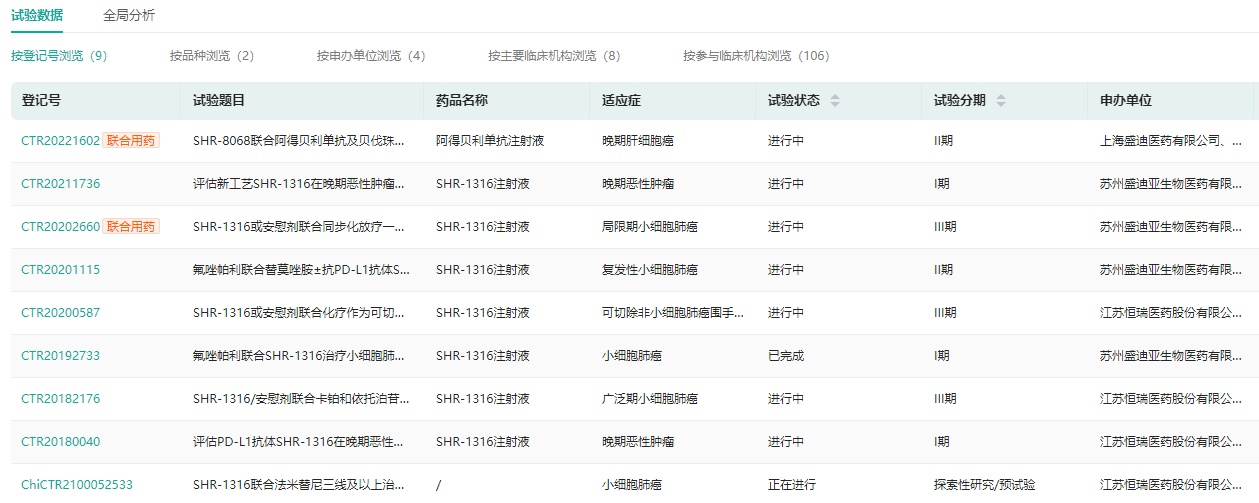Click trial title SHR-1316联合法米替尼
This screenshot has width=1259, height=503.
tap(300, 485)
